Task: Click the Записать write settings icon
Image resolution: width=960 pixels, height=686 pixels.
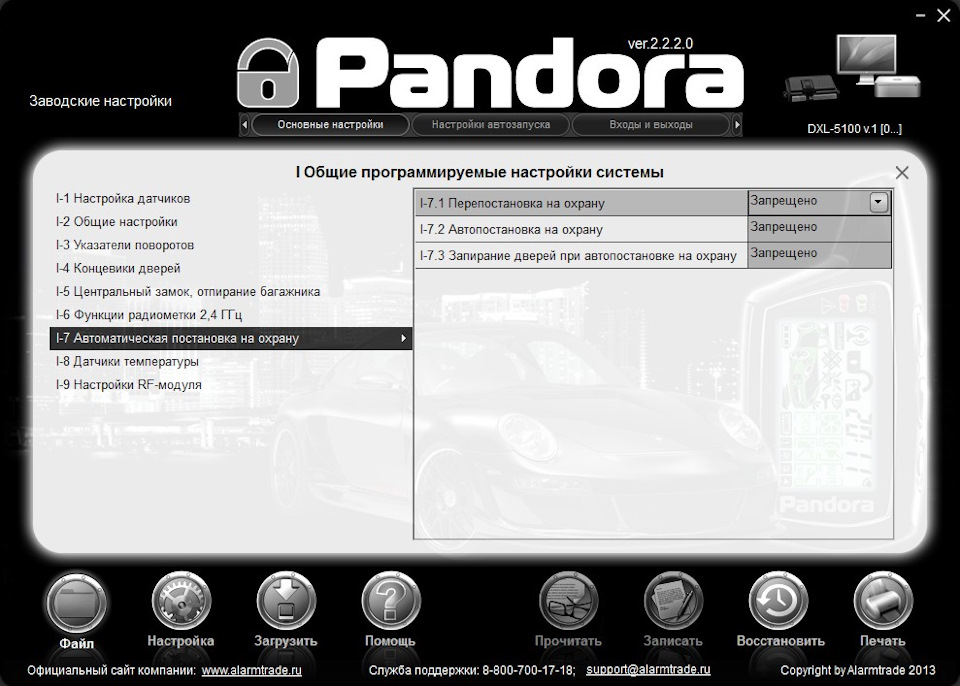Action: coord(673,602)
